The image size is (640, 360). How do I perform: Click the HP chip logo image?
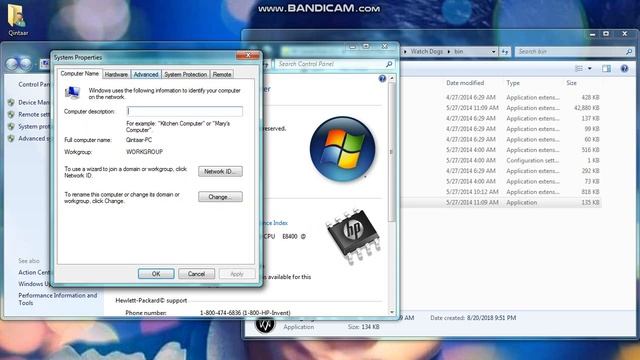(353, 236)
